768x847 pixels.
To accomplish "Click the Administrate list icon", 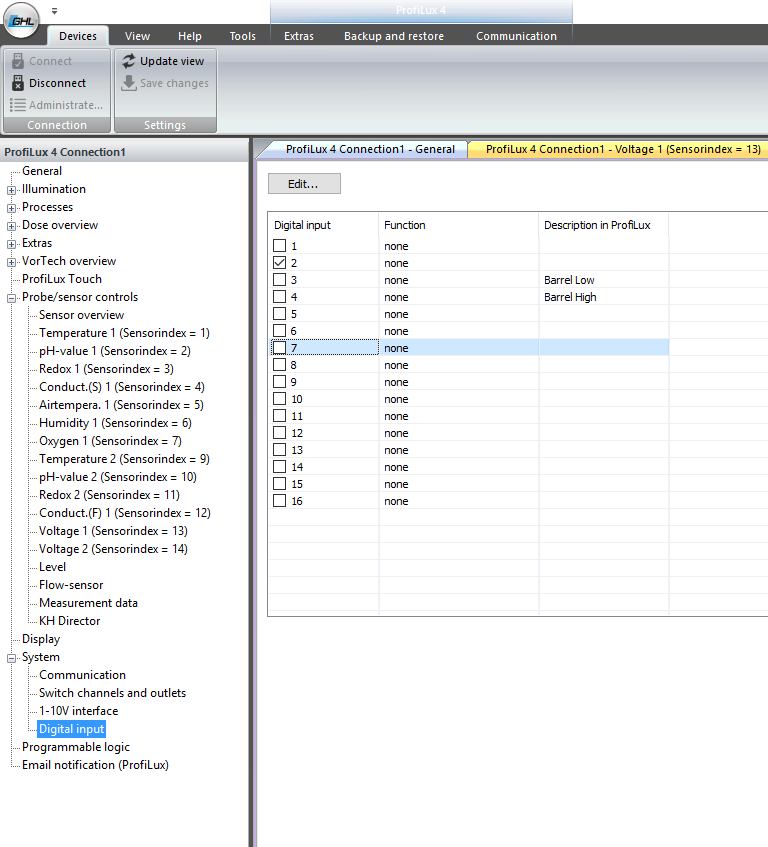I will [18, 105].
